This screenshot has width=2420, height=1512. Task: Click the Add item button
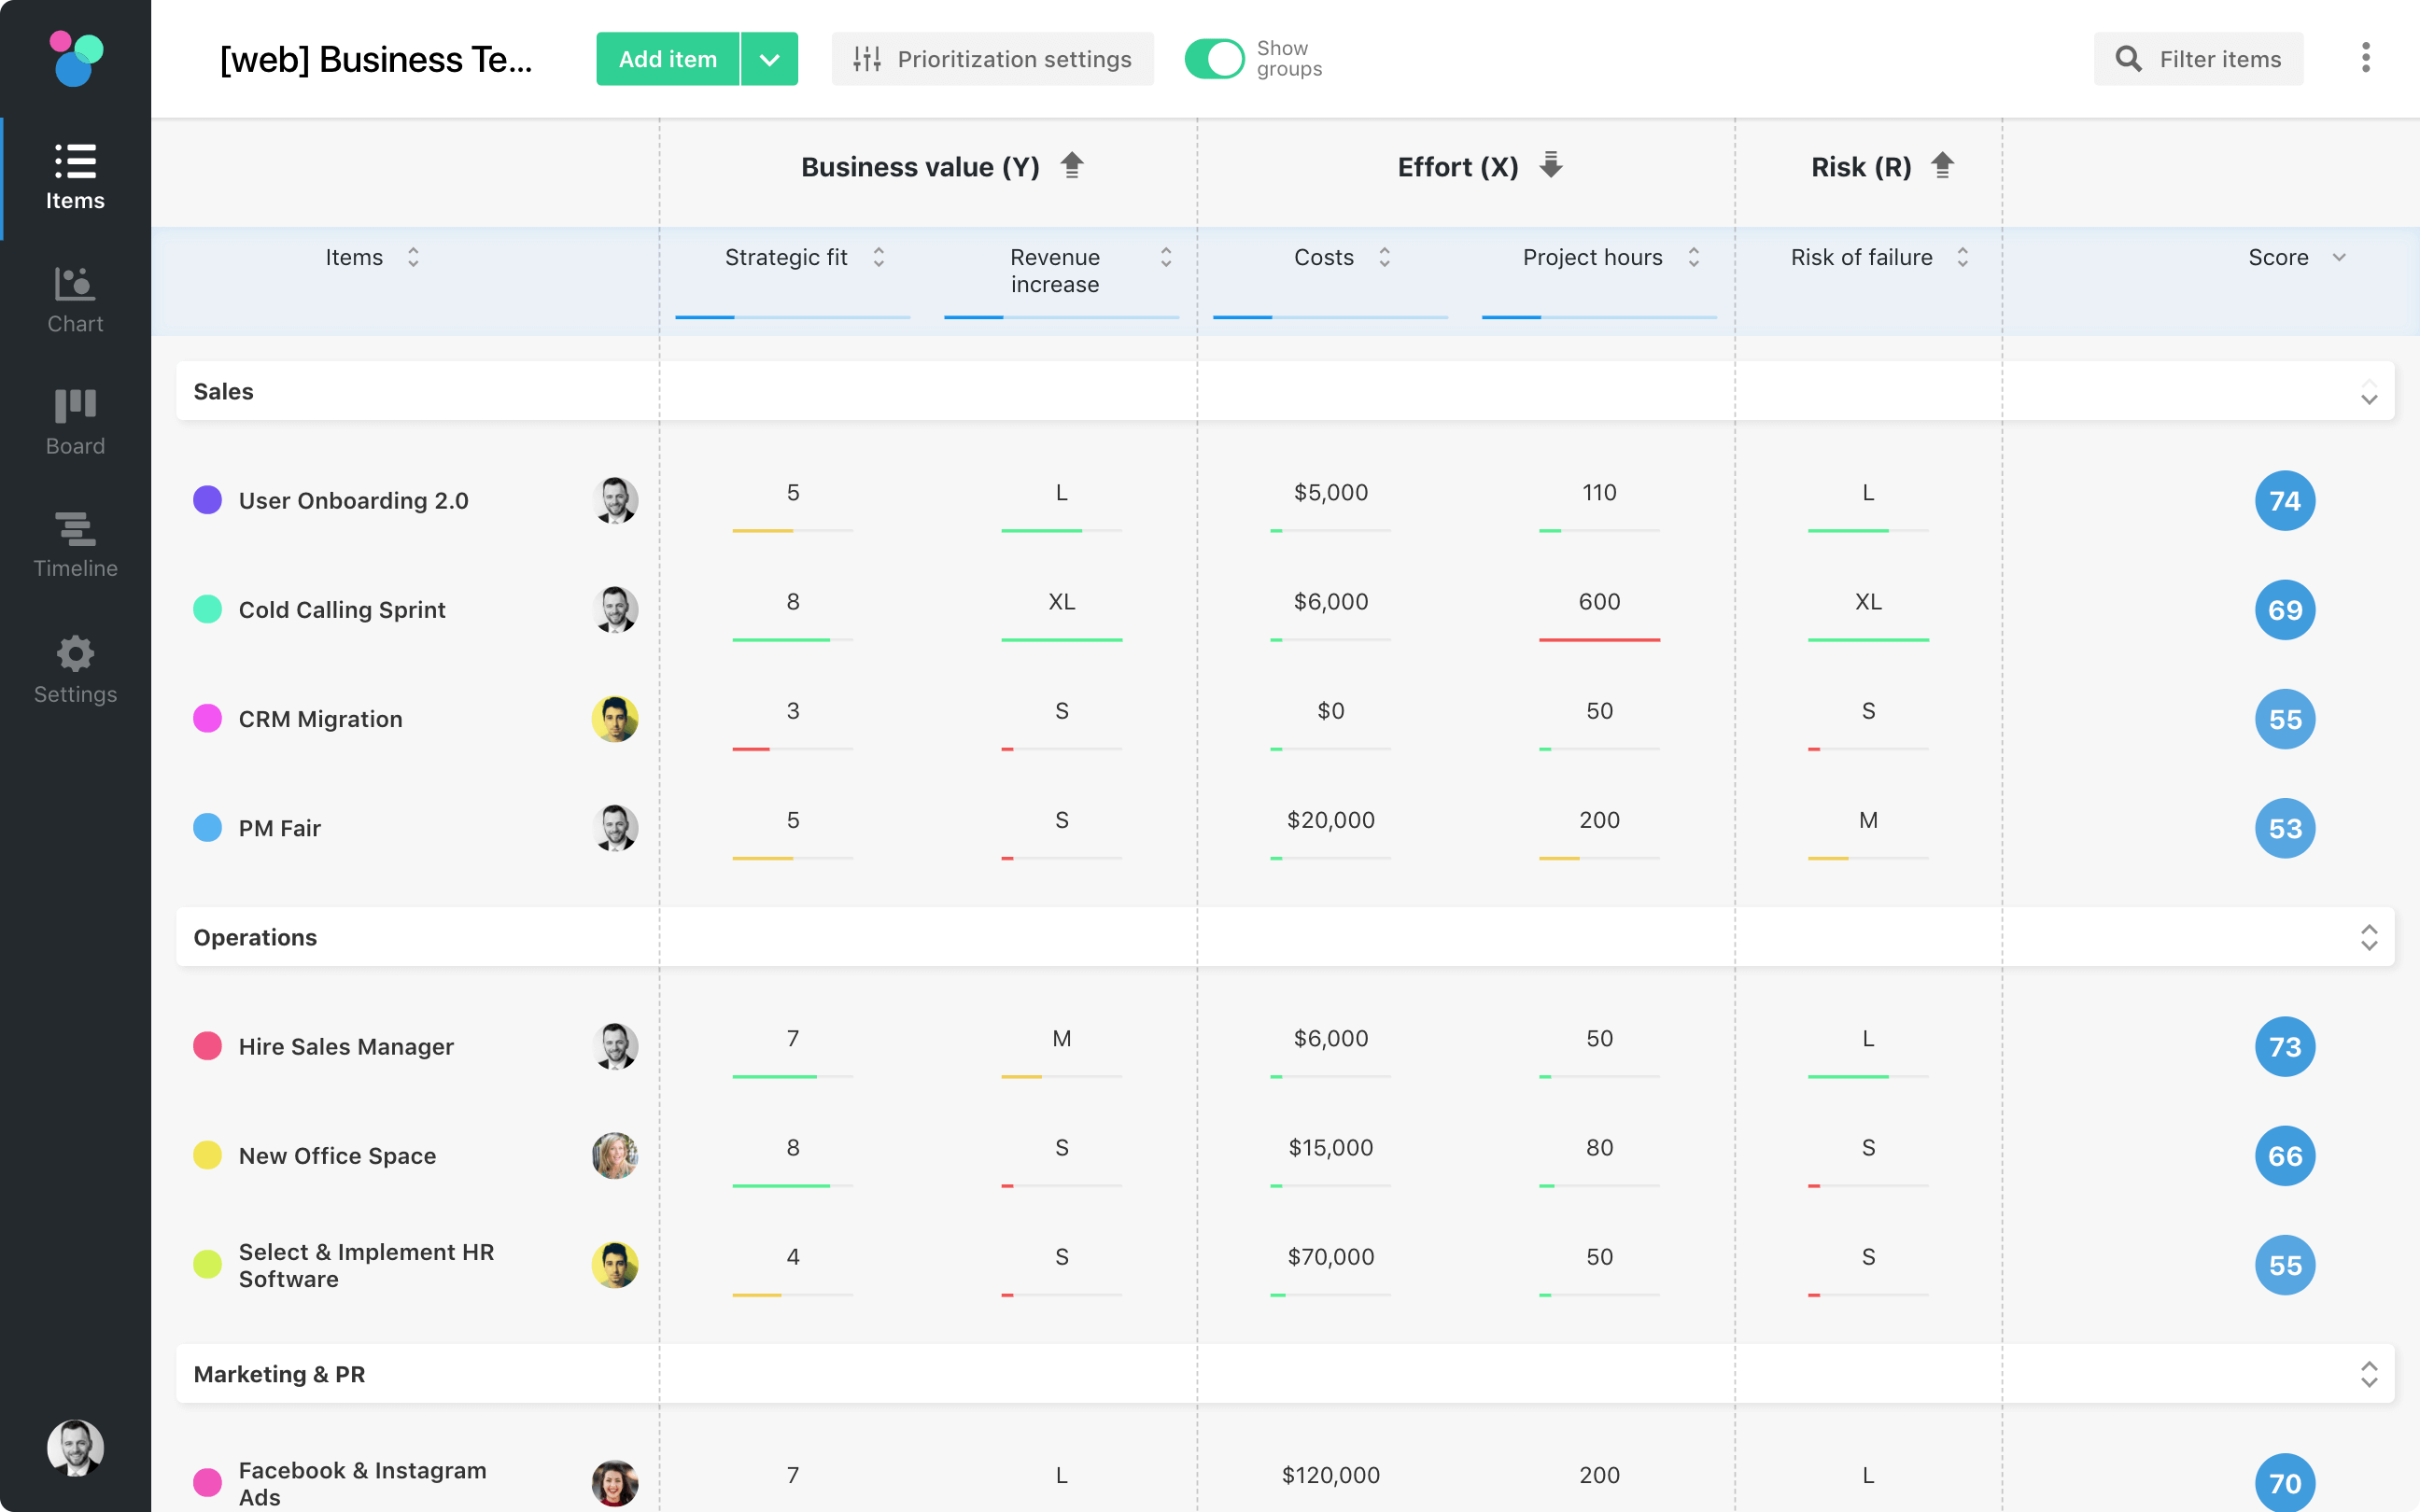tap(667, 59)
